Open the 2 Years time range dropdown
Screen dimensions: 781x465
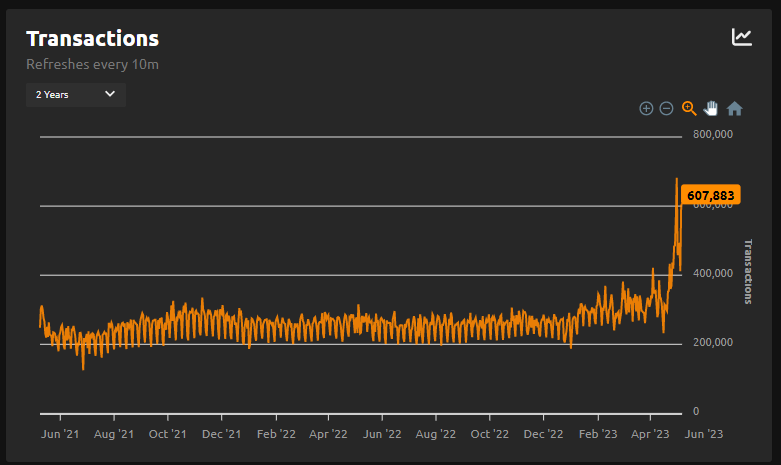click(76, 95)
